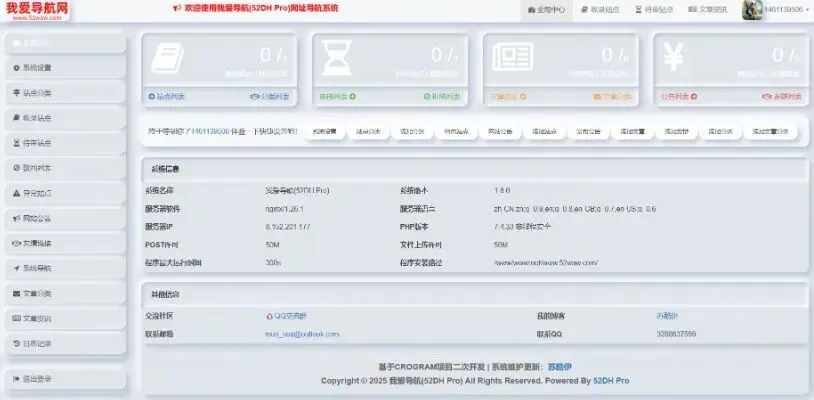Click the install path /www/wwwroot/www.52waw.com/

[546, 263]
